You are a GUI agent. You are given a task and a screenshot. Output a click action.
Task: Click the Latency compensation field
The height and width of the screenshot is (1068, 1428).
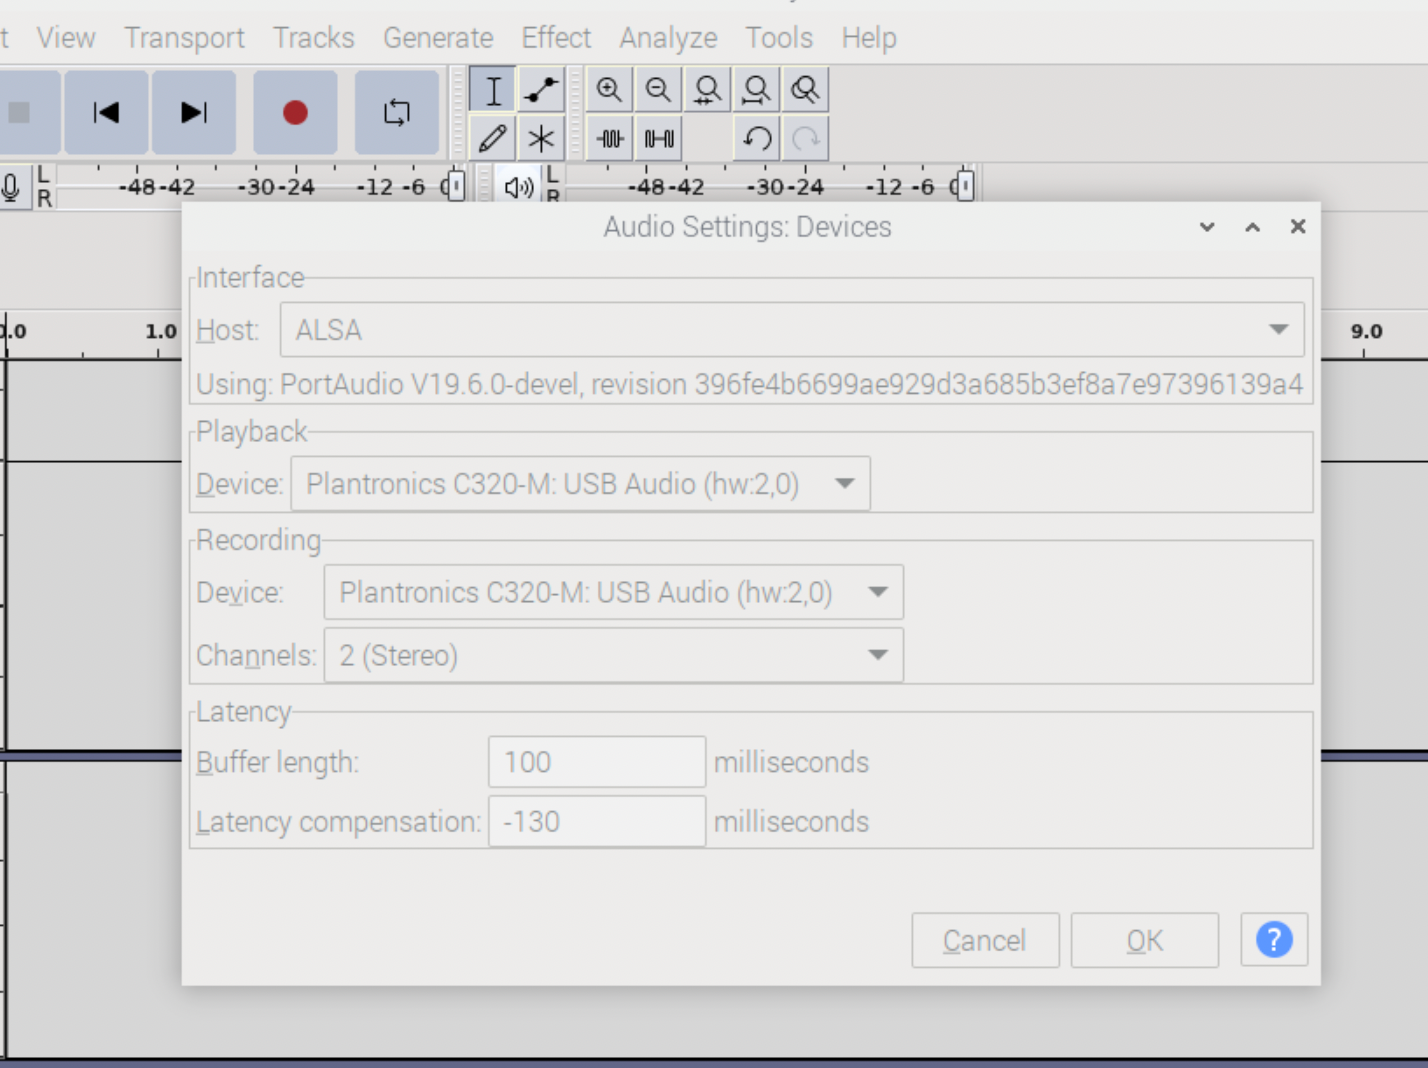point(597,822)
